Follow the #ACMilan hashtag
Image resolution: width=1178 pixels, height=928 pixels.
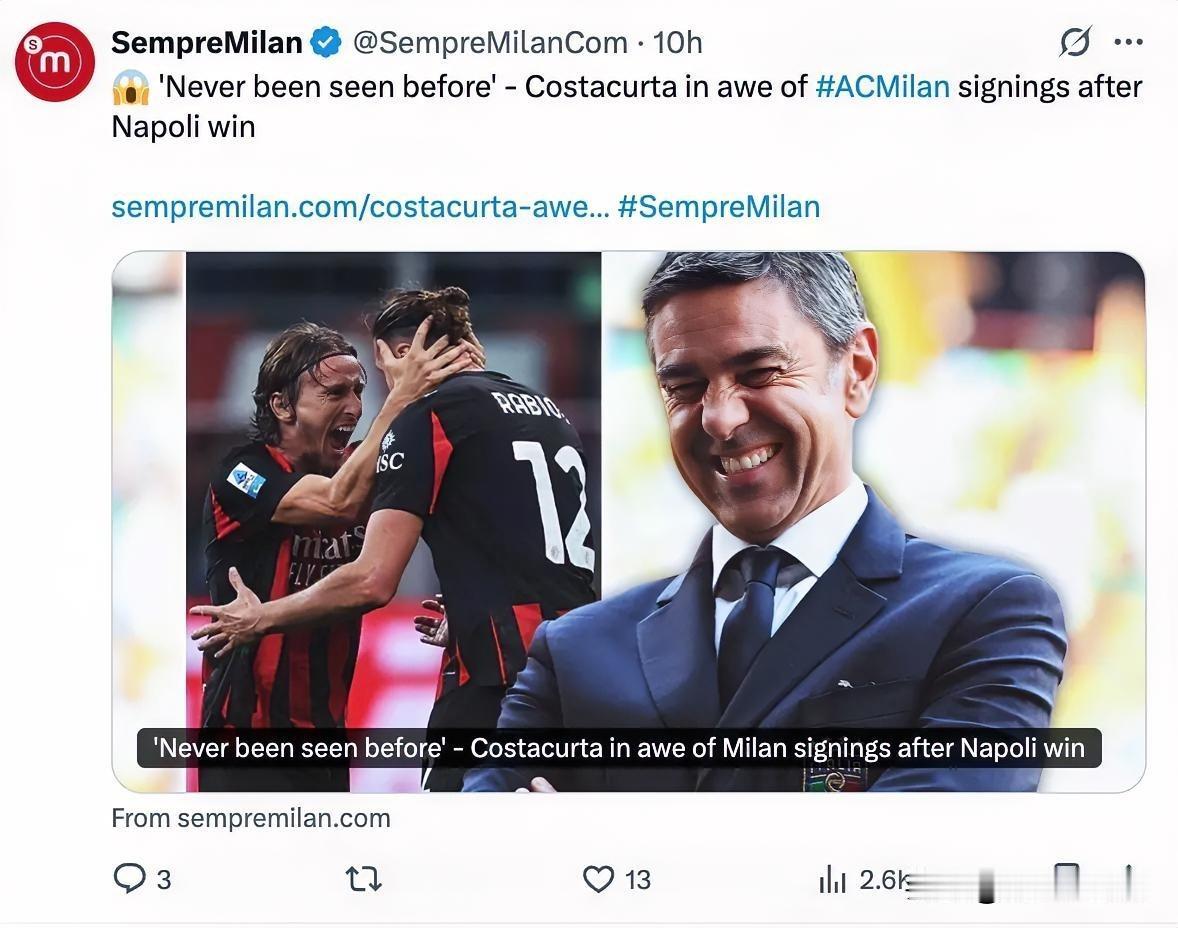[883, 86]
